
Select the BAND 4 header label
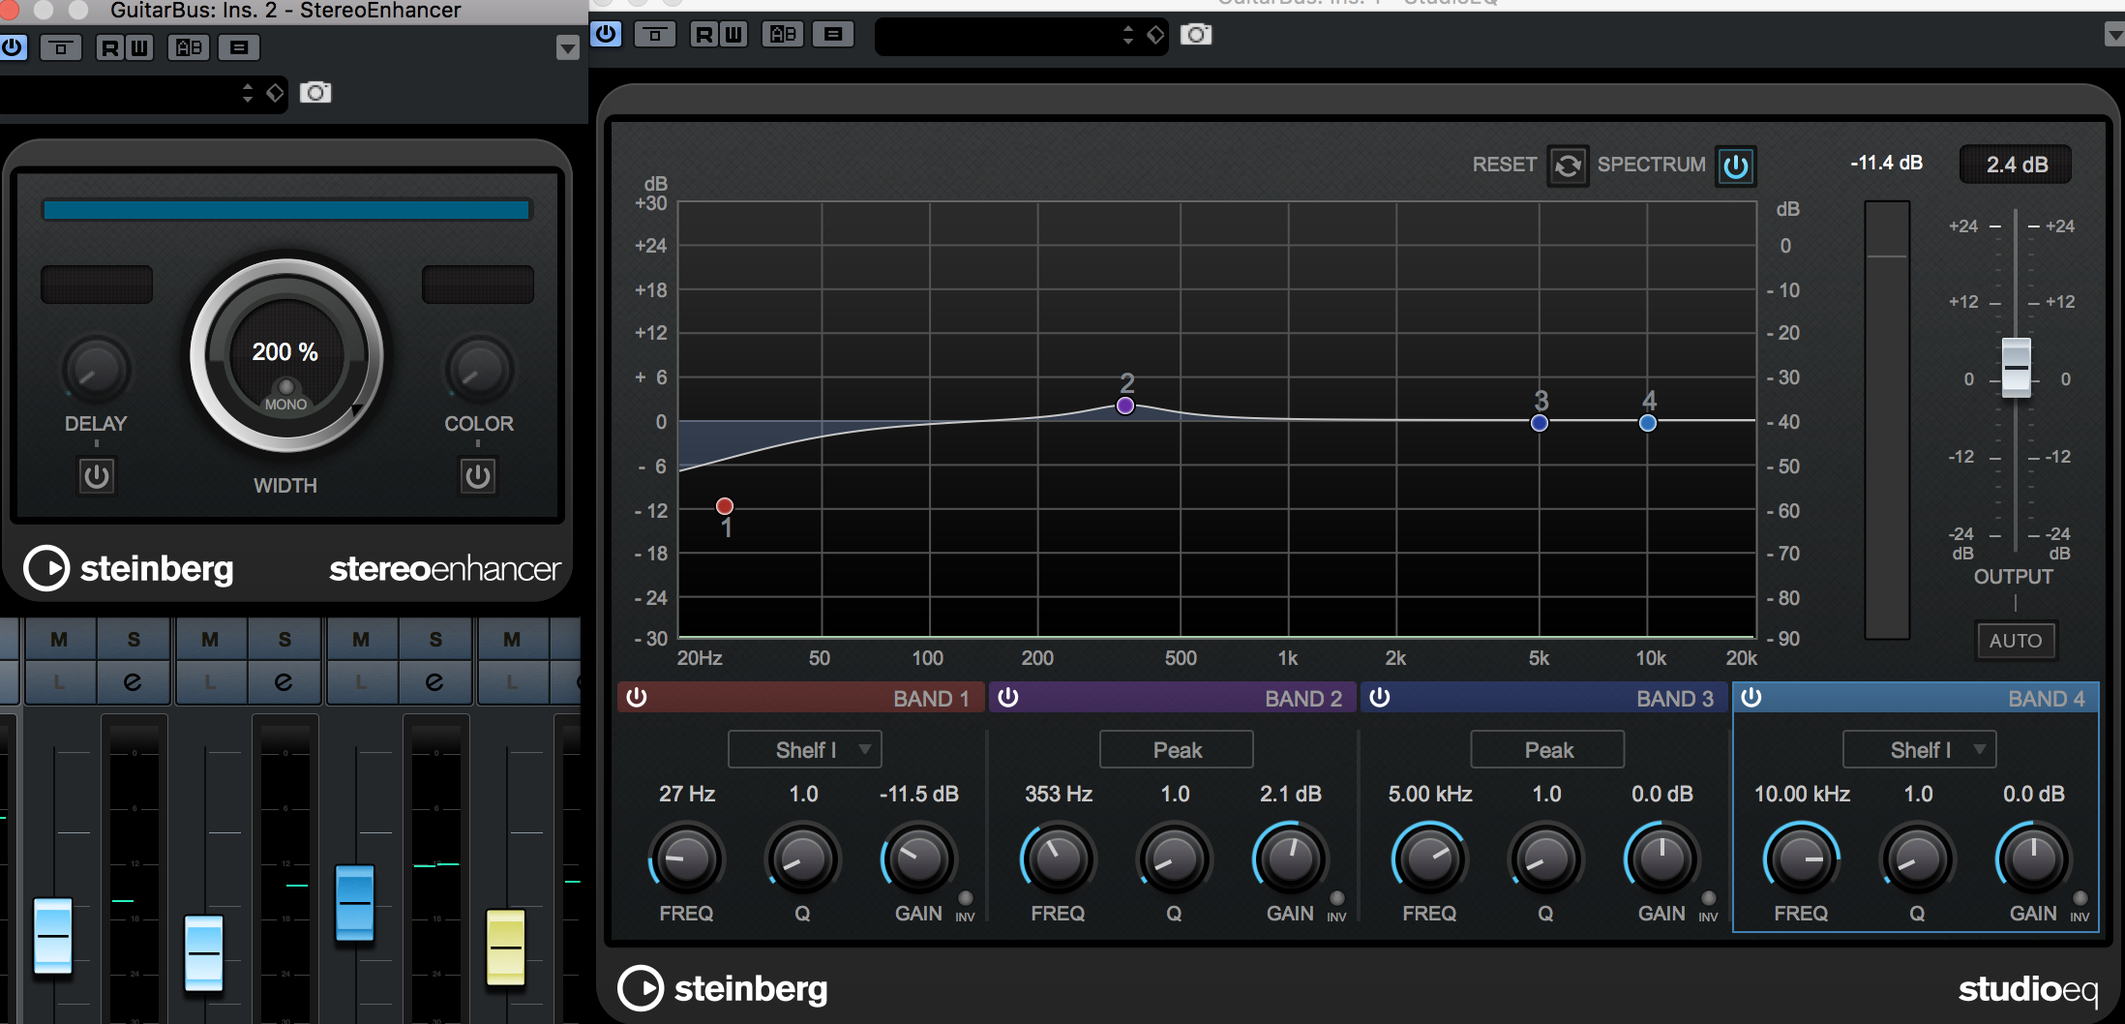(x=2046, y=698)
